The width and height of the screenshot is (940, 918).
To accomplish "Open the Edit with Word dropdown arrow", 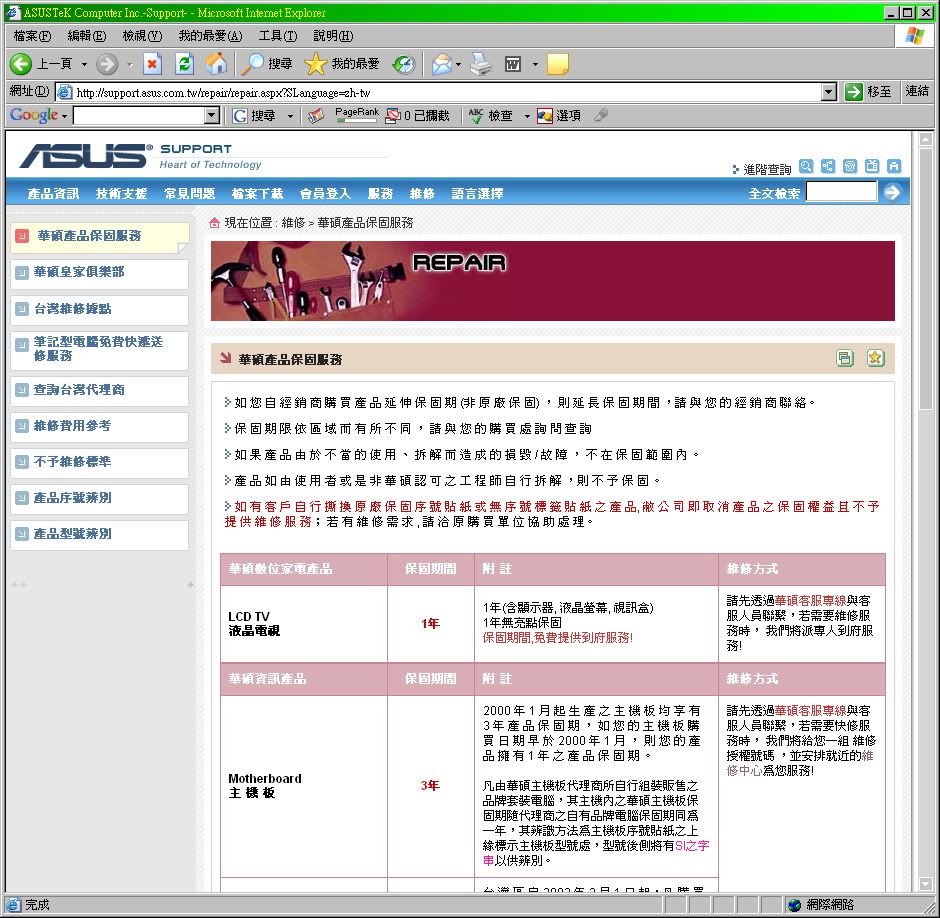I will point(535,64).
